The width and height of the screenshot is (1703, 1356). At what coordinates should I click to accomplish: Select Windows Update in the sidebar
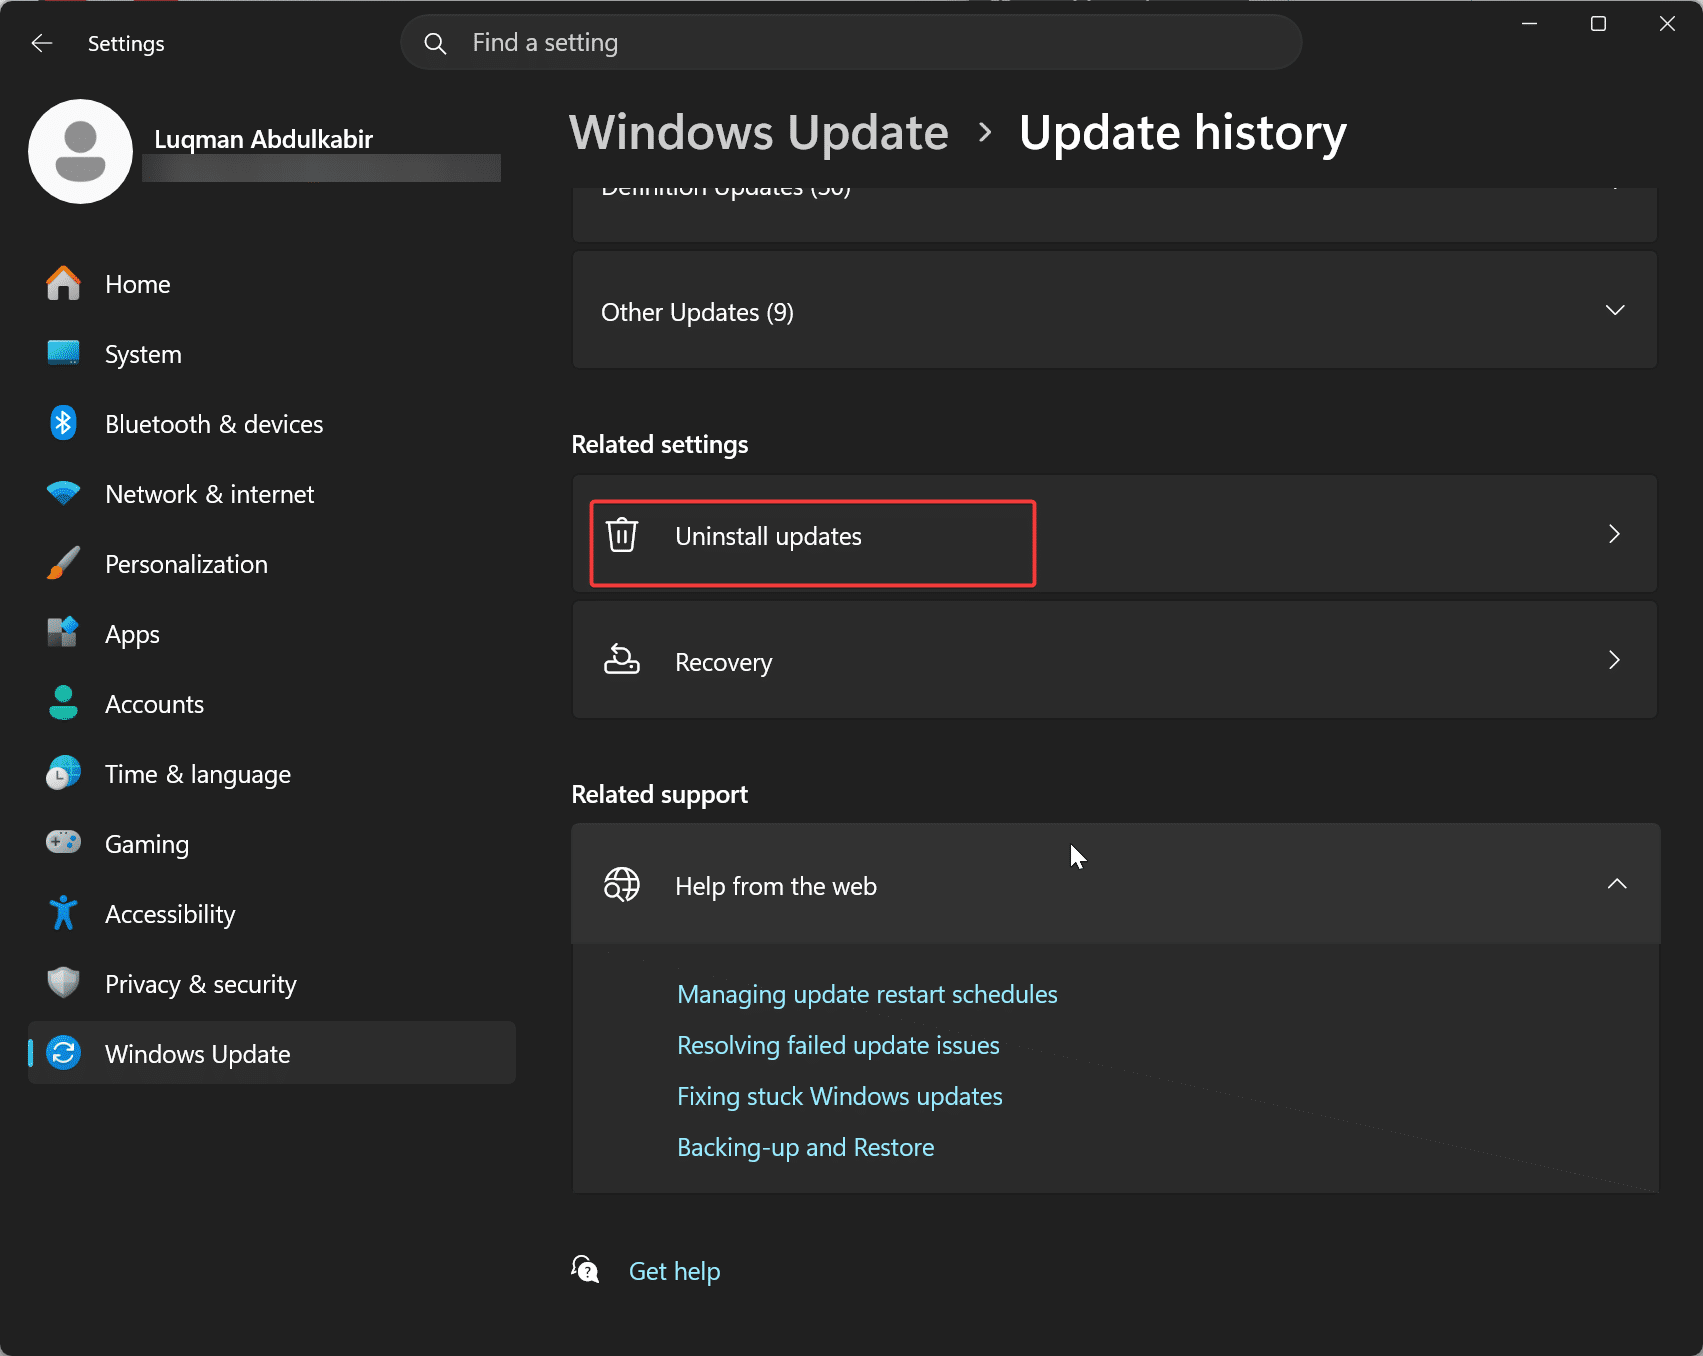(x=272, y=1053)
